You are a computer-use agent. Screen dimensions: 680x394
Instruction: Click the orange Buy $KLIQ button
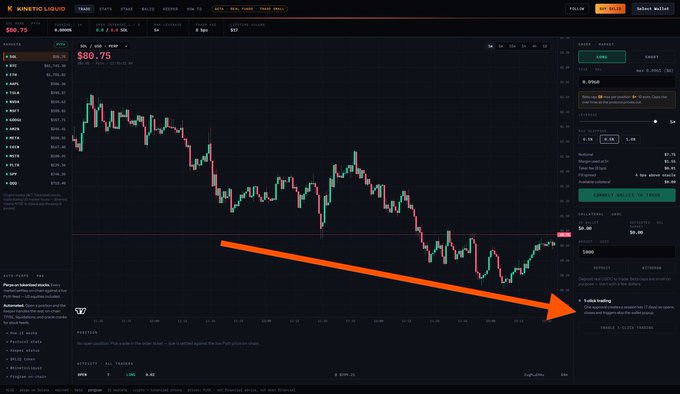coord(610,9)
